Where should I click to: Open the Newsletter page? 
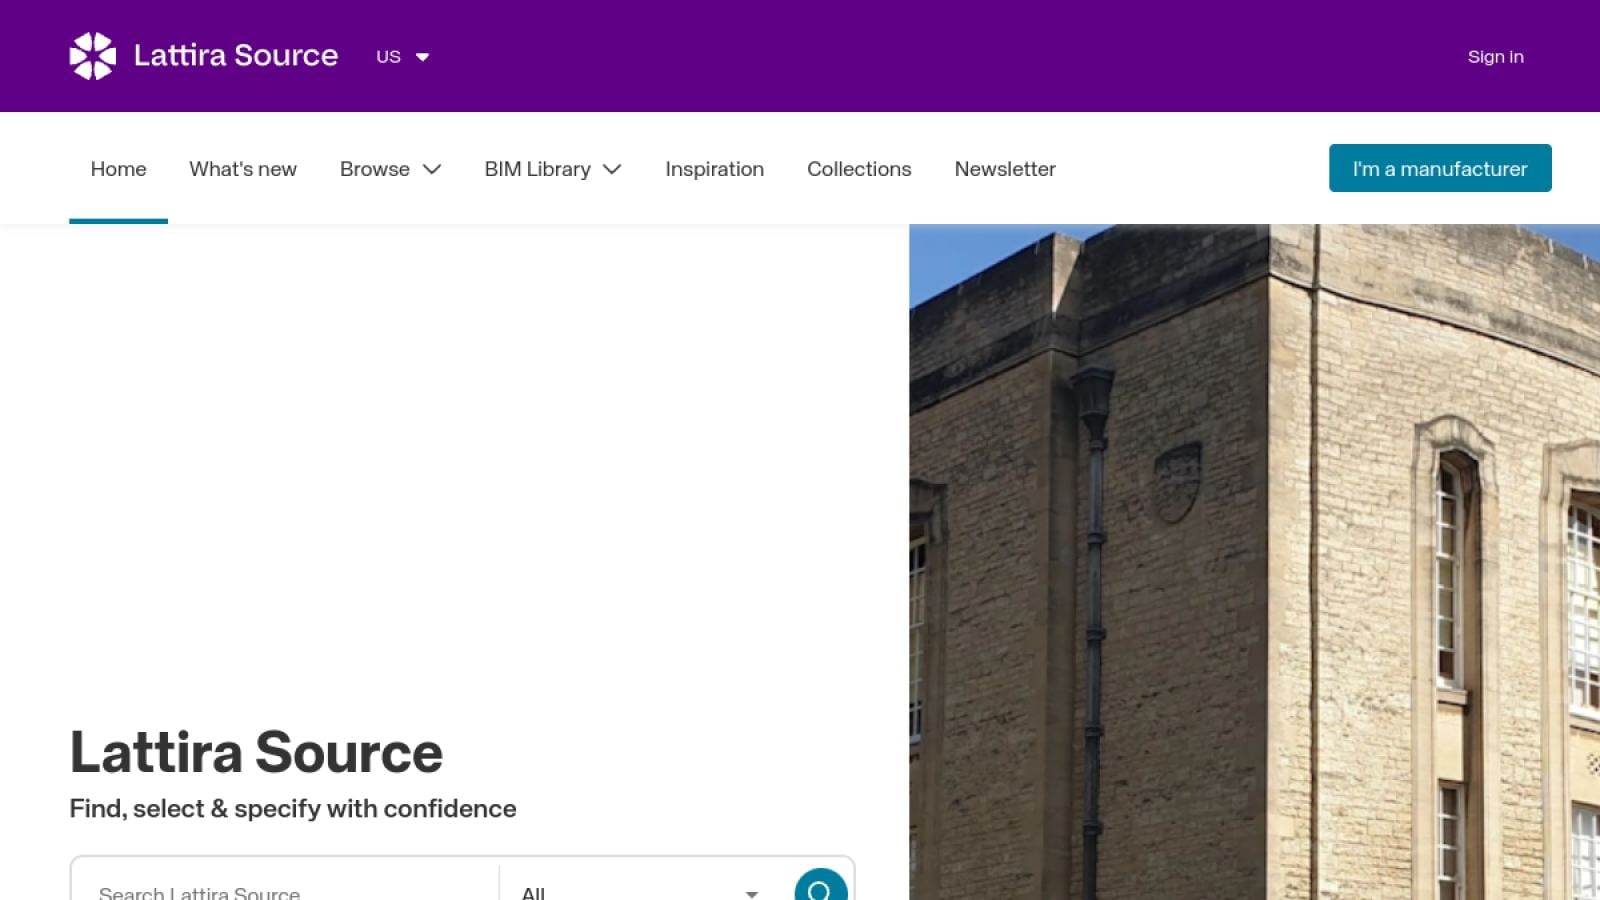coord(1005,169)
